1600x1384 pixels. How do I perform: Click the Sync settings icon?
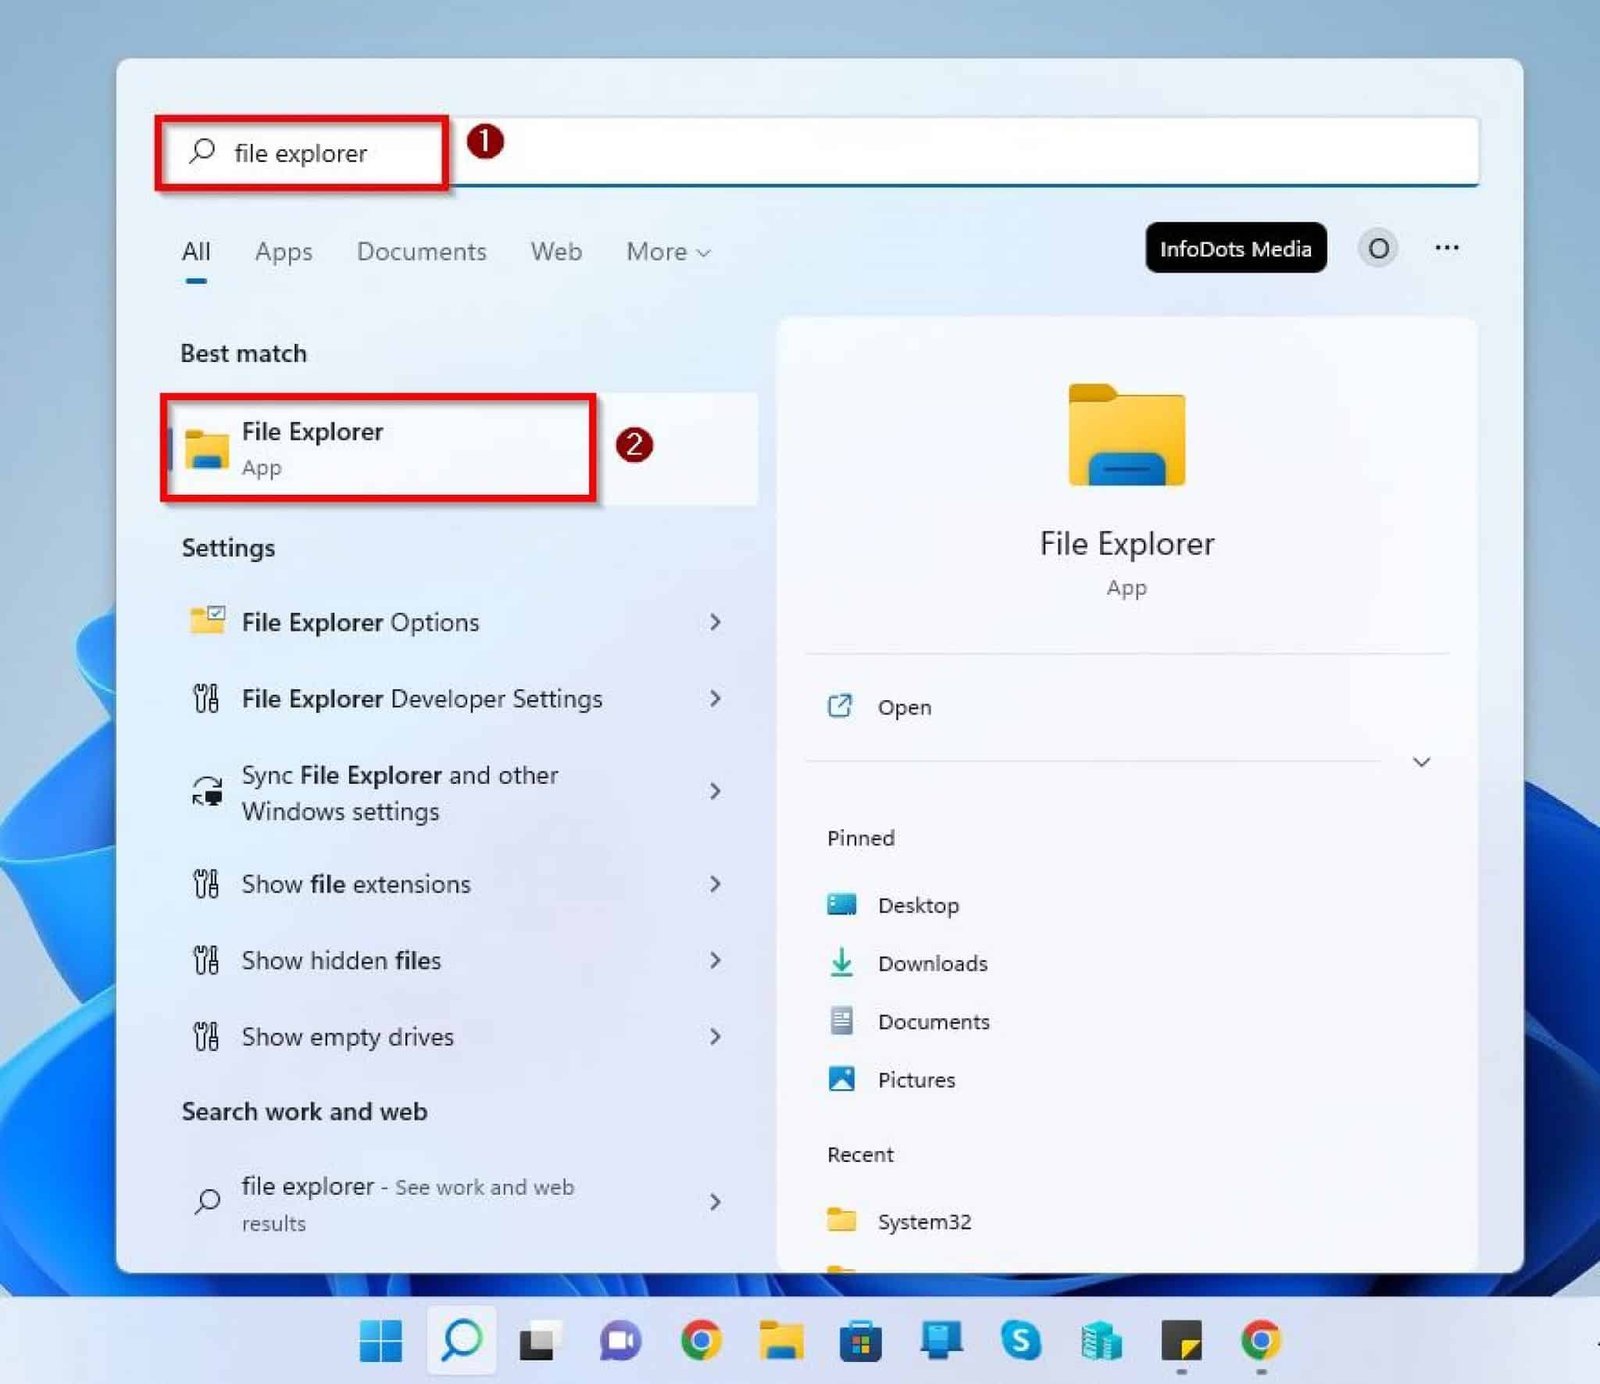pyautogui.click(x=207, y=792)
